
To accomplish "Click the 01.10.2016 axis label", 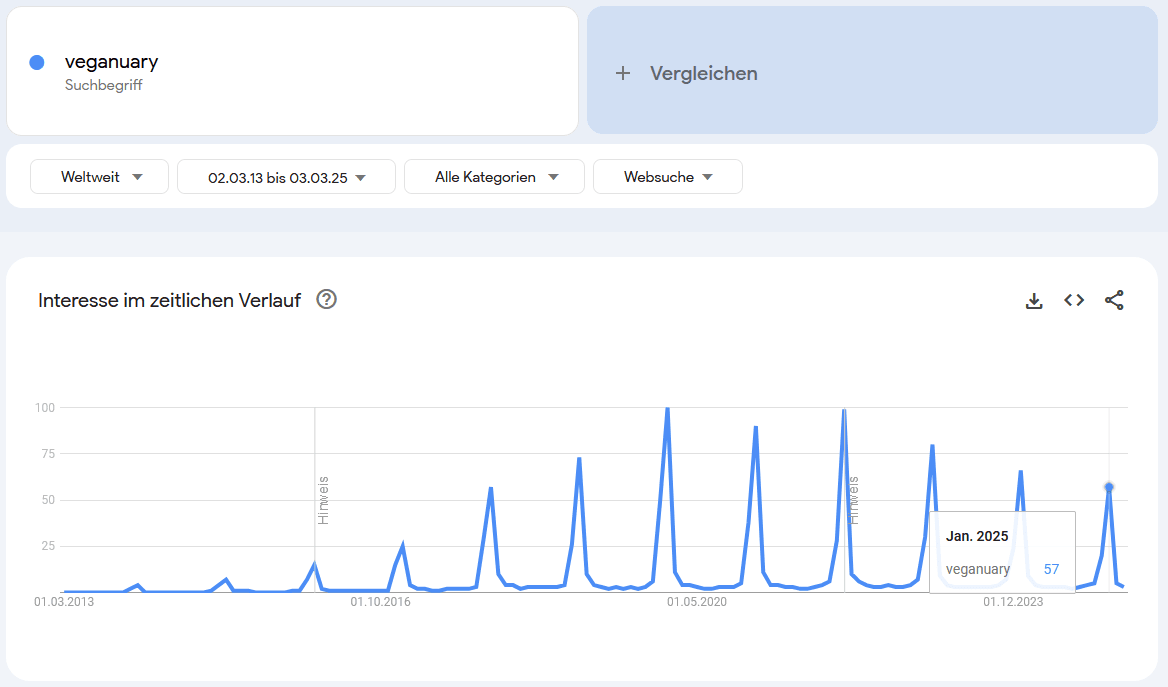I will click(380, 602).
